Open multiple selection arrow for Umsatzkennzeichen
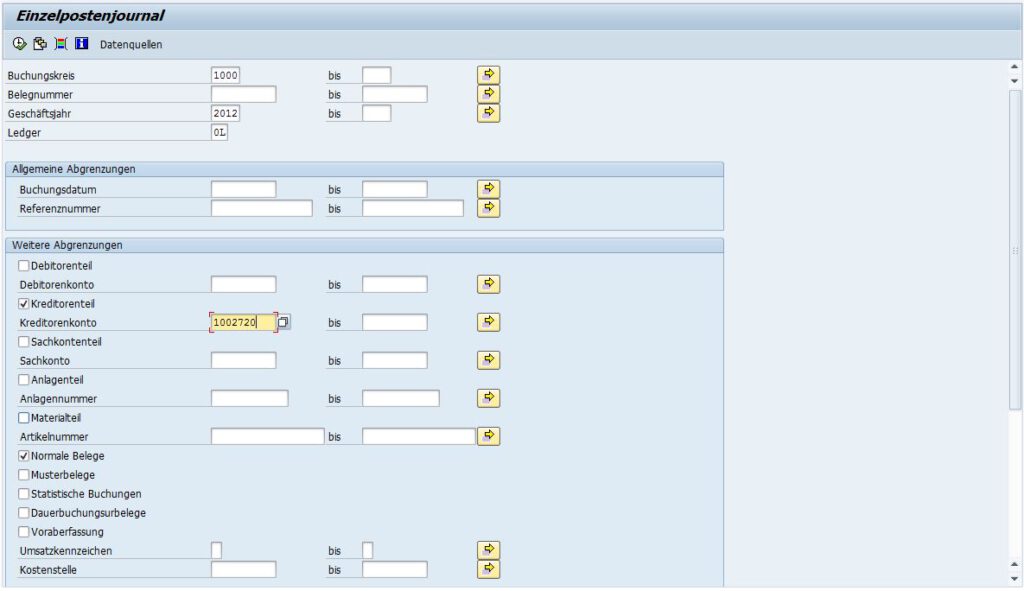 point(488,550)
